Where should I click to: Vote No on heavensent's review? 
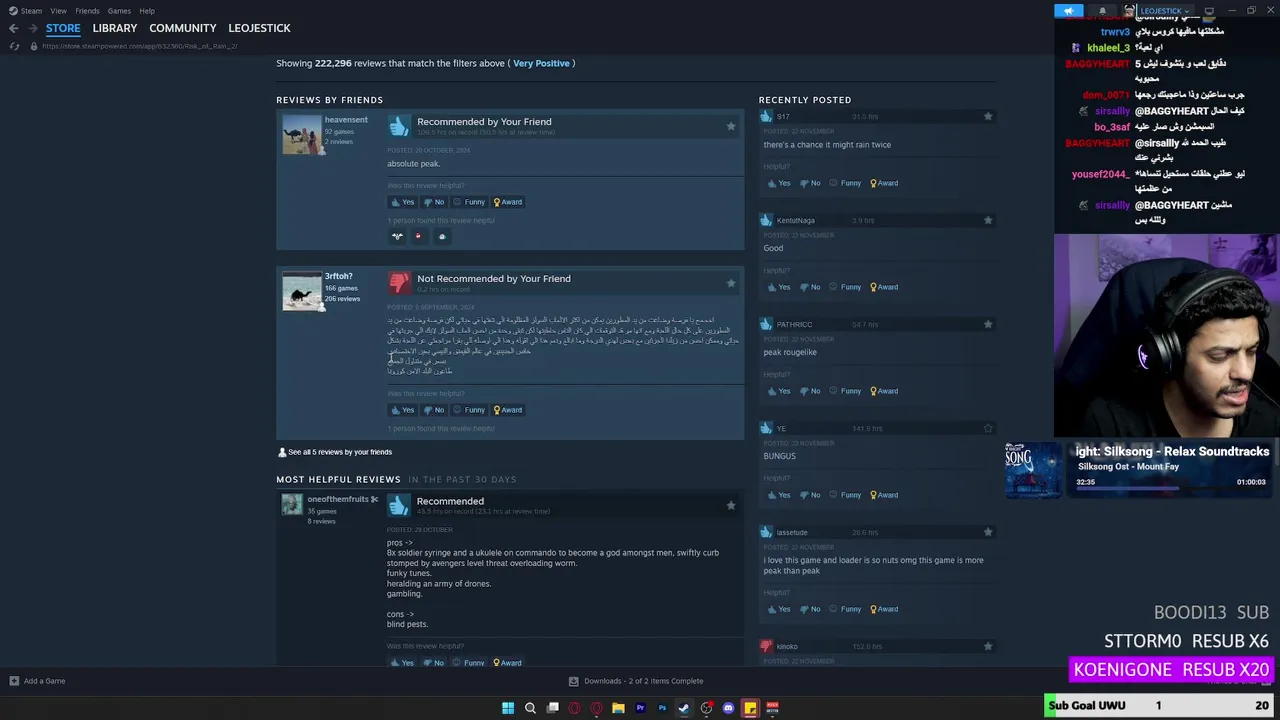(433, 202)
